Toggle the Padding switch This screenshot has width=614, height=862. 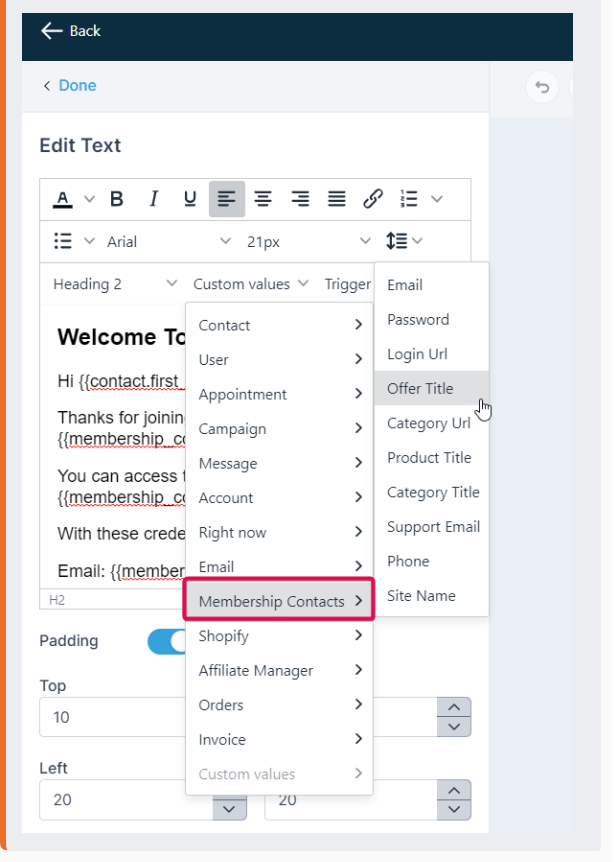166,641
